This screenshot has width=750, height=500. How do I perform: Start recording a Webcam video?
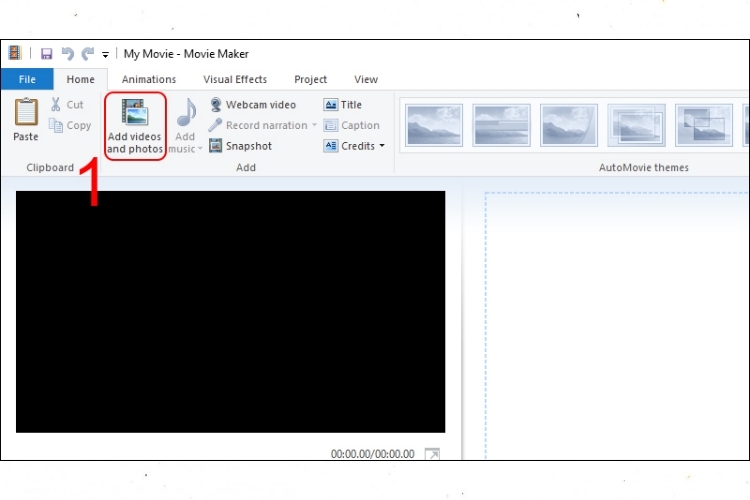[x=253, y=104]
